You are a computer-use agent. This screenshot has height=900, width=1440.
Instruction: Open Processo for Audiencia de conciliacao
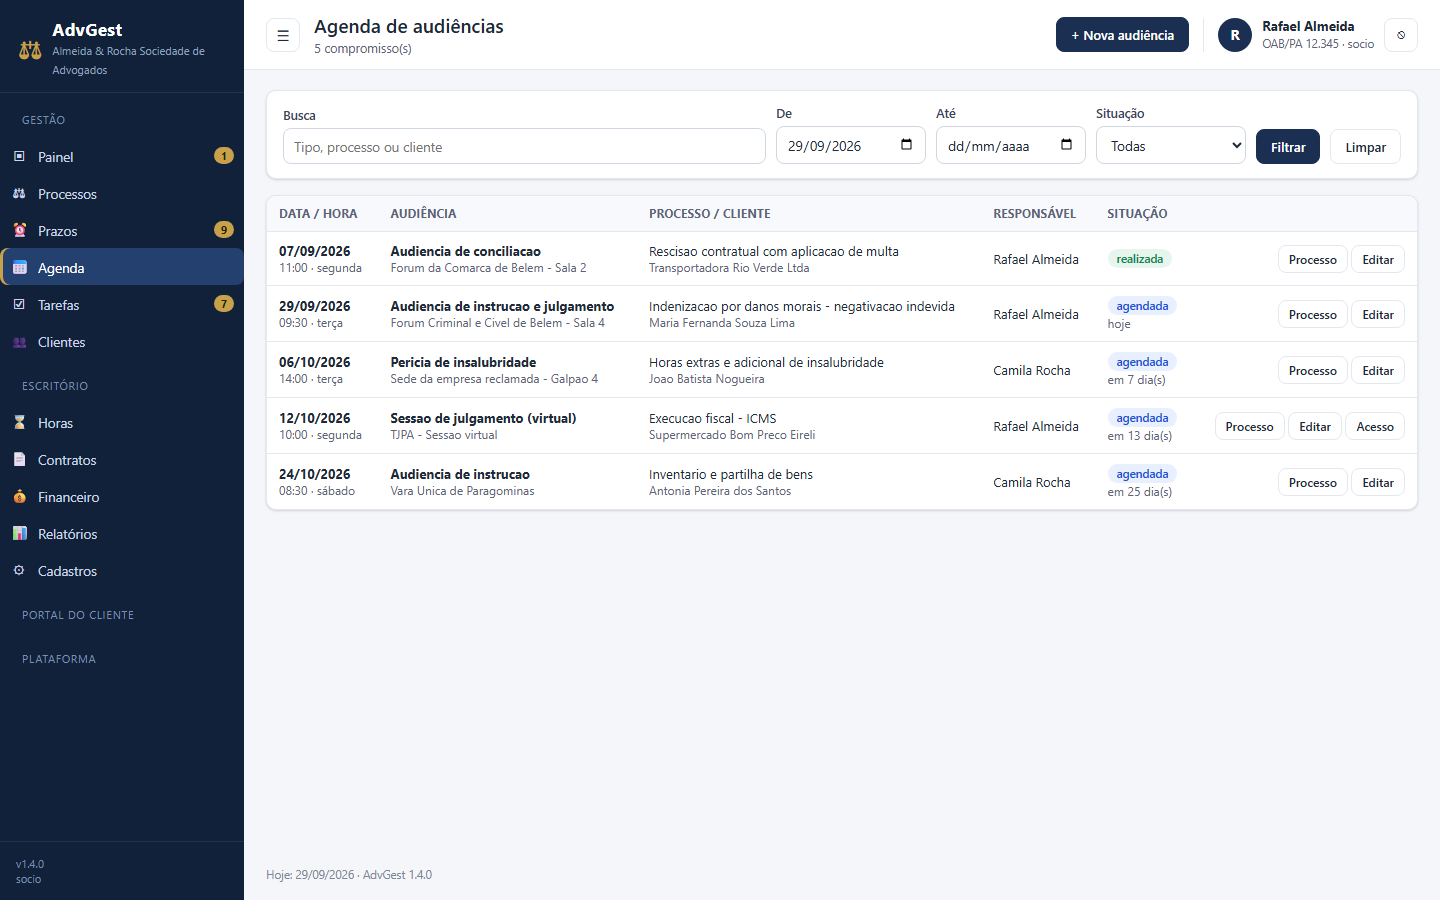(1312, 259)
